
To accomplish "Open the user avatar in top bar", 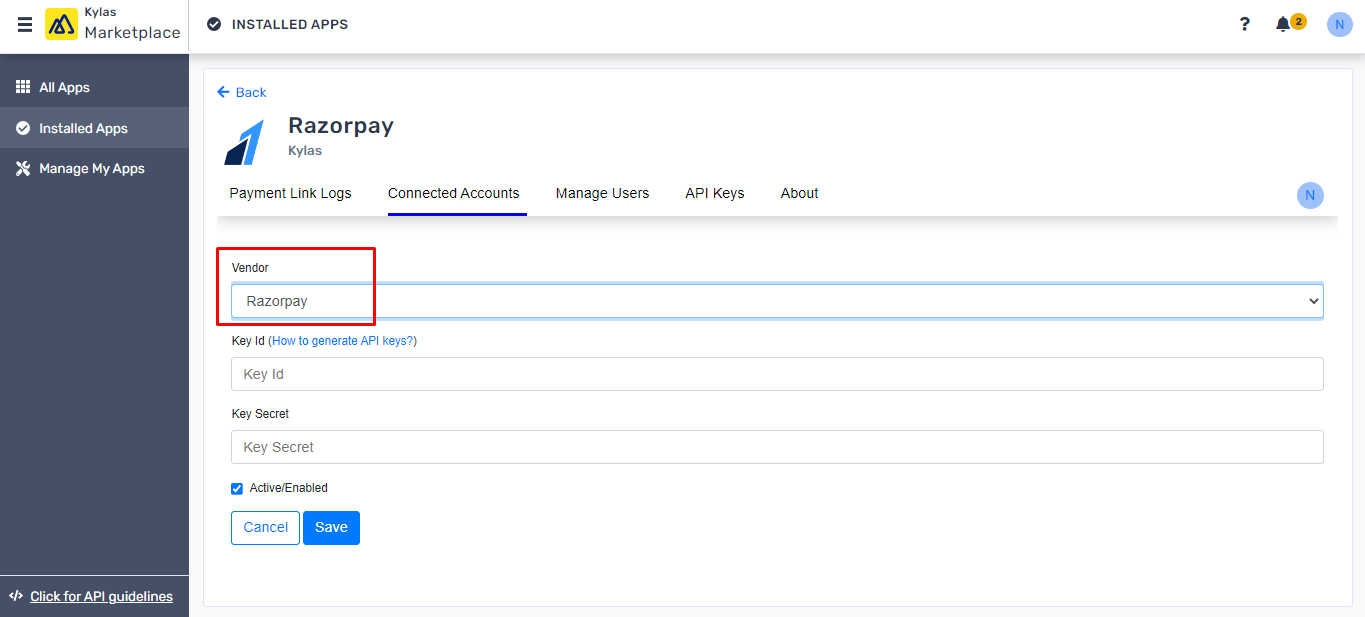I will [1340, 24].
